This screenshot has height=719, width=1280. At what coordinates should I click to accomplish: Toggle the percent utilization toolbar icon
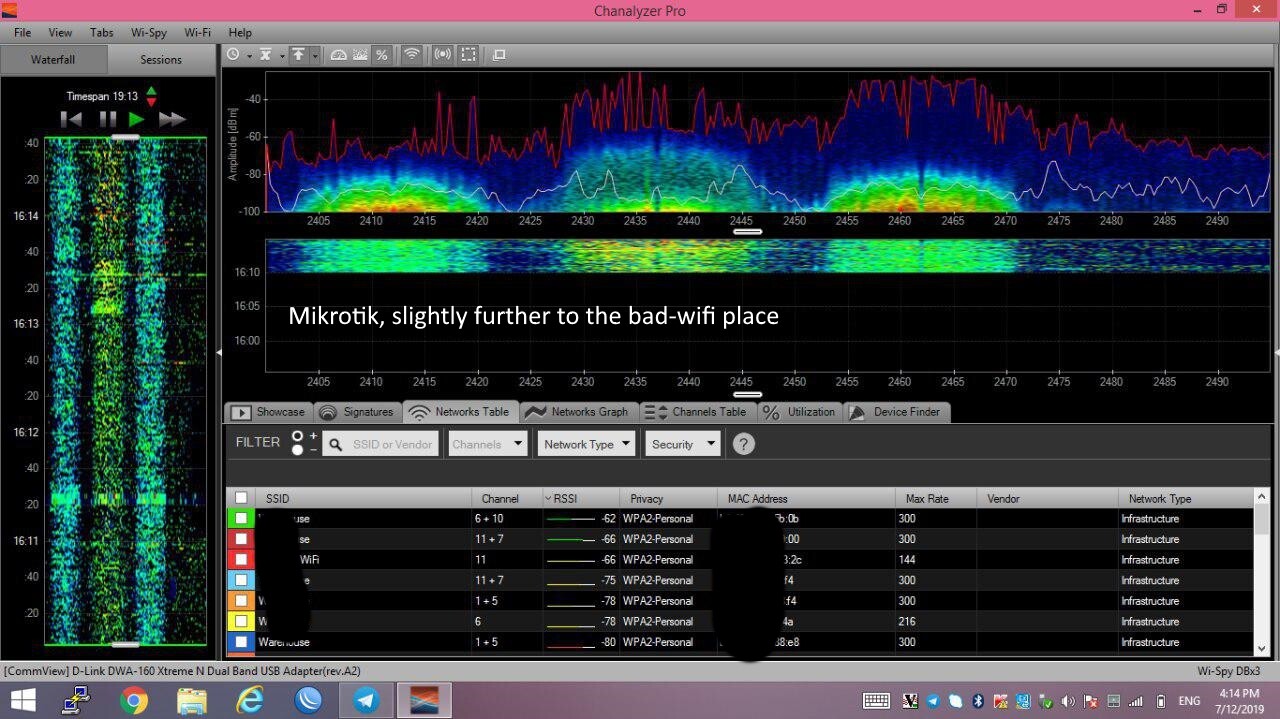(381, 55)
